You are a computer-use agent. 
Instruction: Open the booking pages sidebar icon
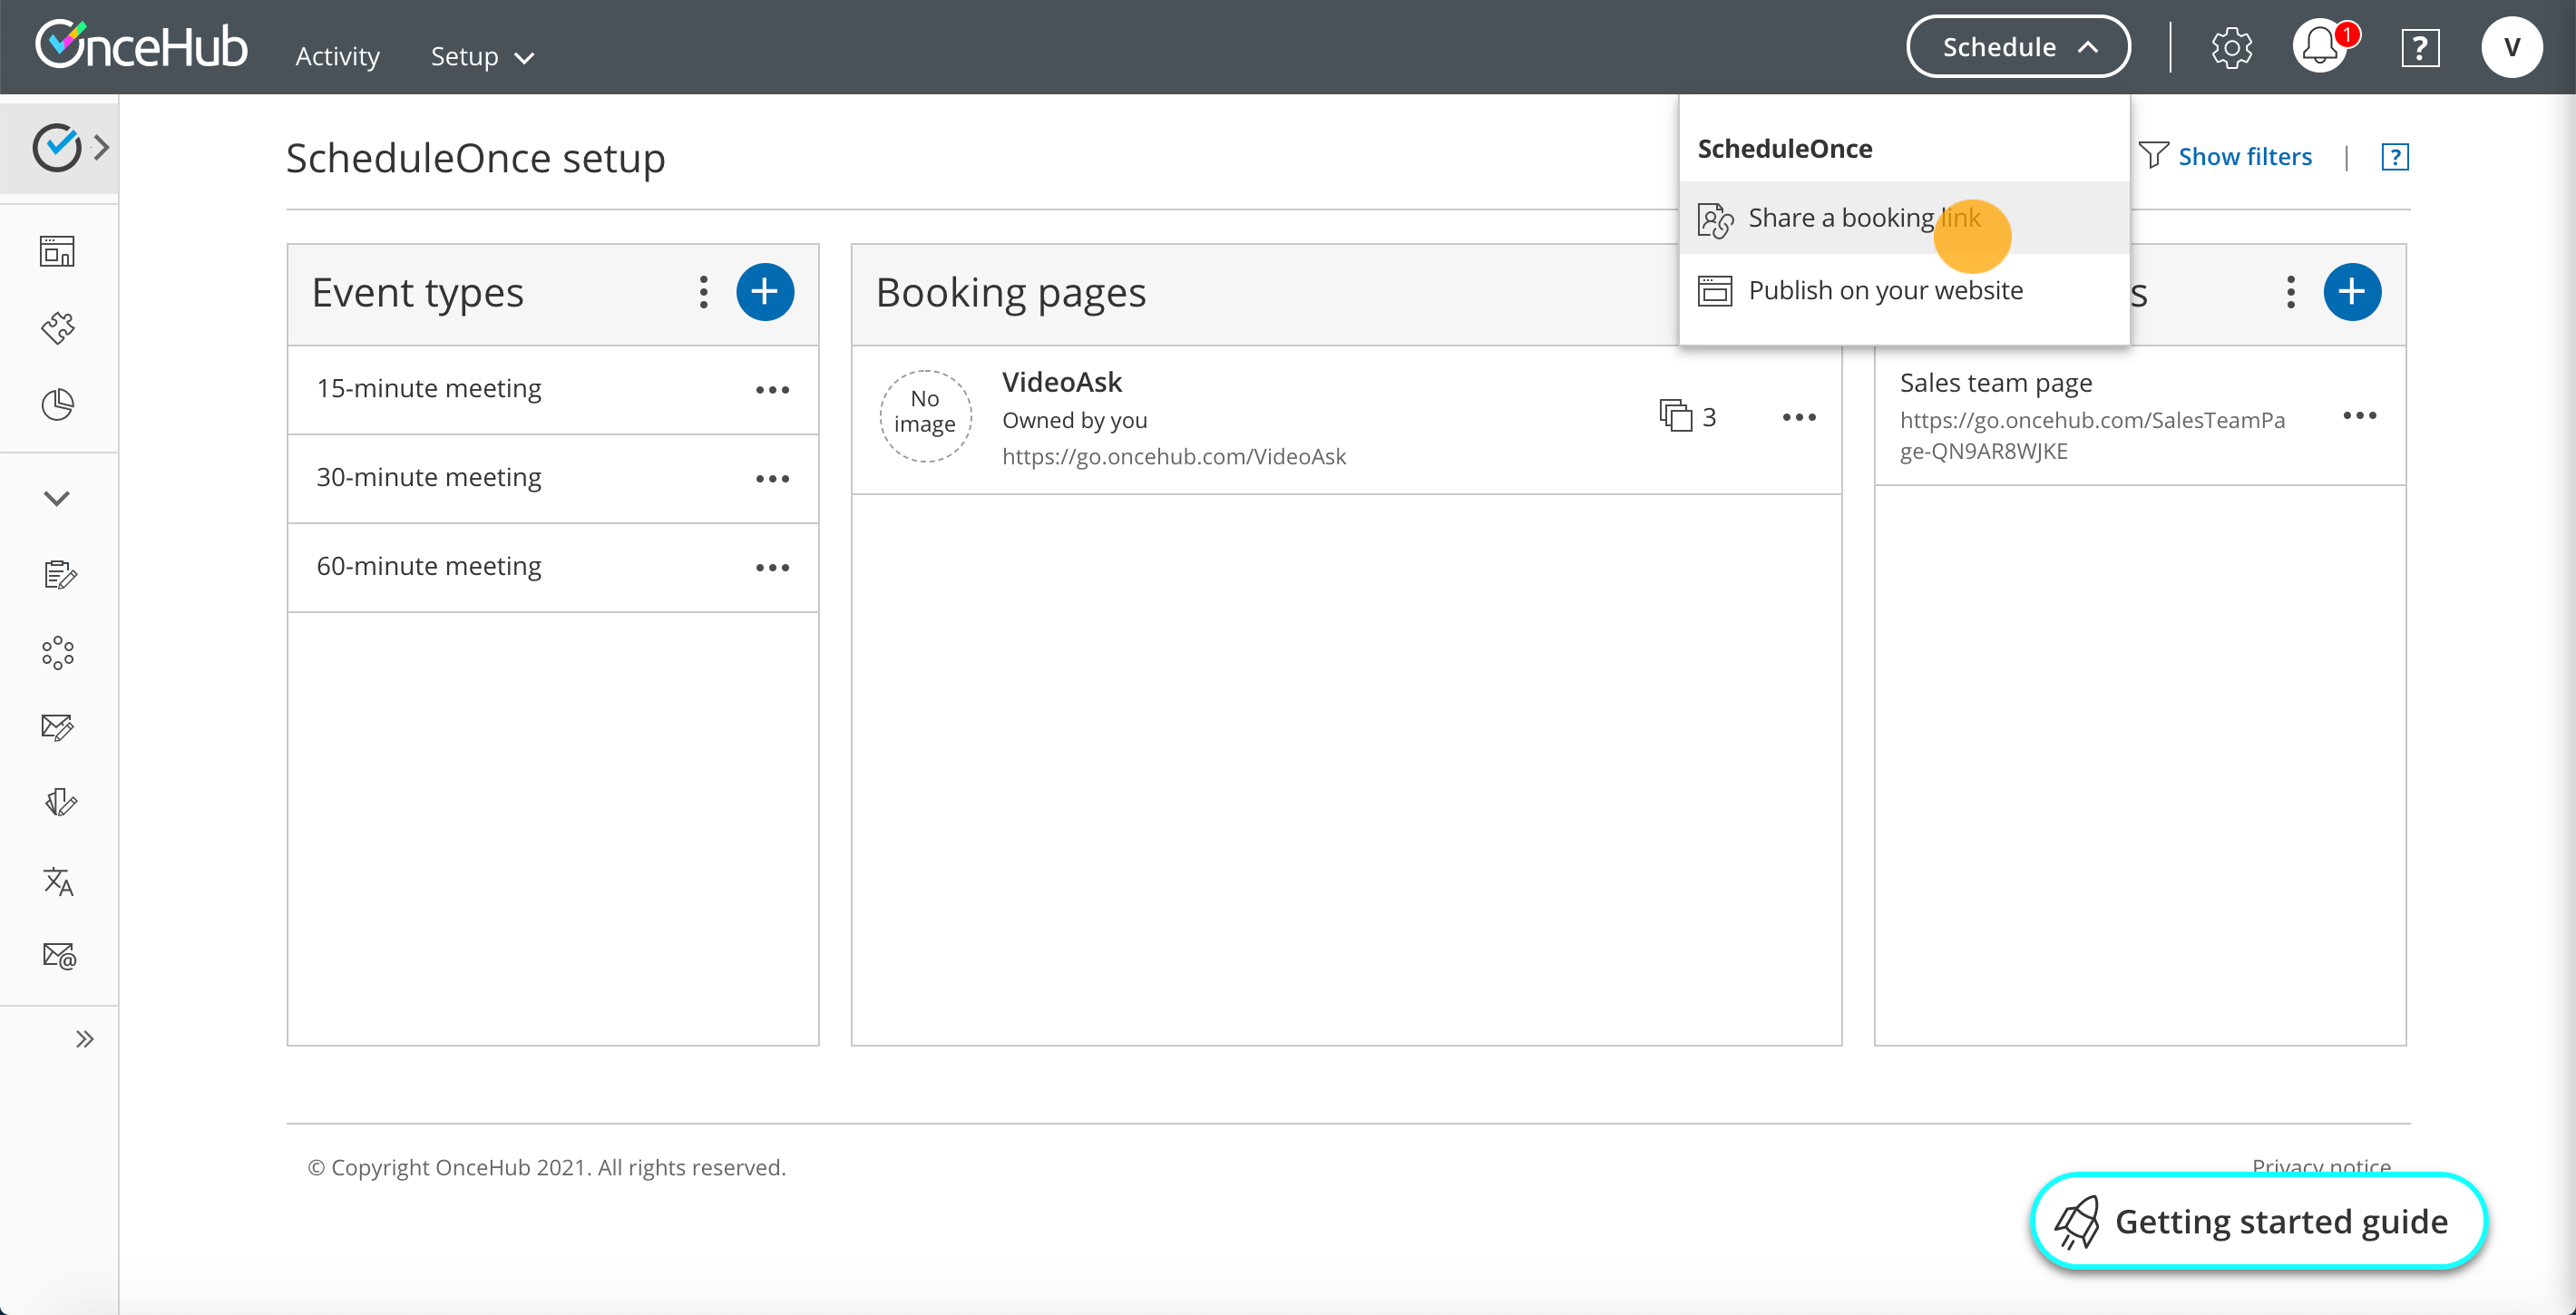point(57,251)
